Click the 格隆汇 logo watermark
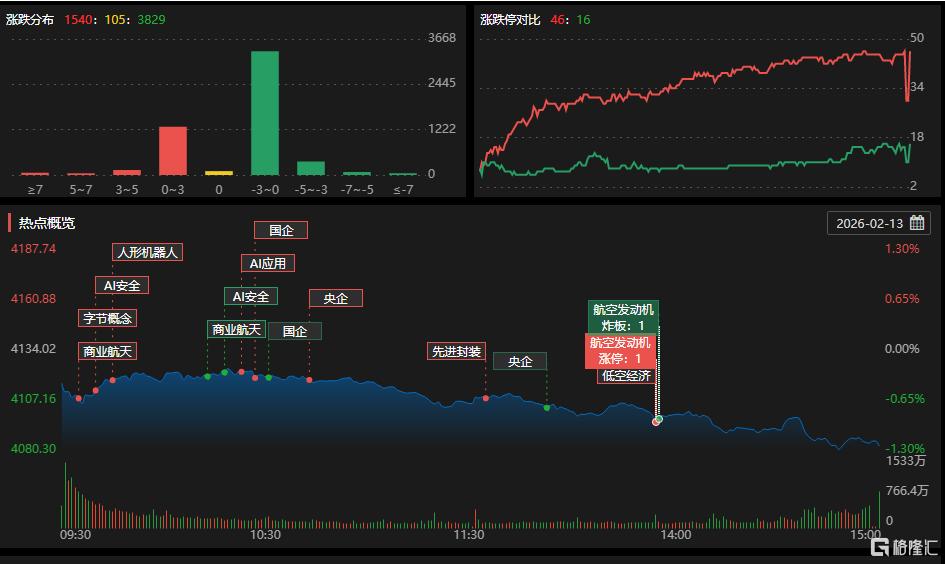This screenshot has width=945, height=564. click(x=903, y=547)
